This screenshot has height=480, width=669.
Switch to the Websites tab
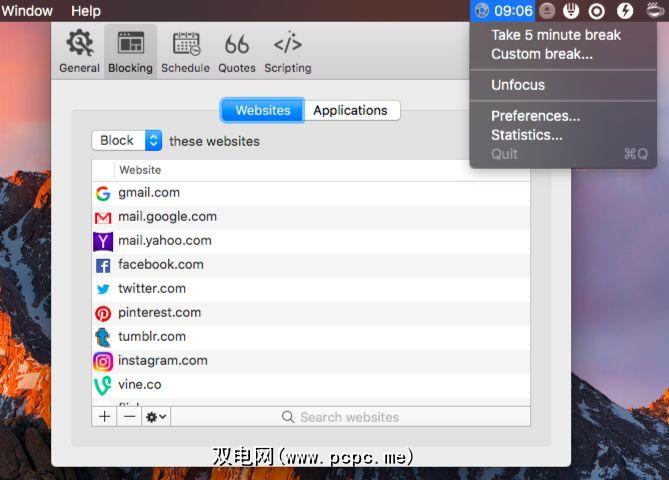click(262, 111)
